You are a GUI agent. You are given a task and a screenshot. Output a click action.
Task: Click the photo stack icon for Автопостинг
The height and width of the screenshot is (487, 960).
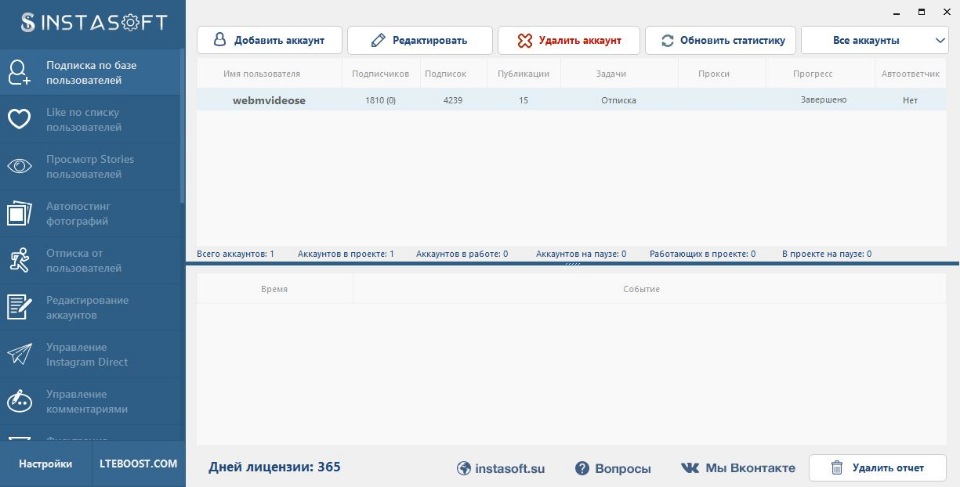point(19,213)
